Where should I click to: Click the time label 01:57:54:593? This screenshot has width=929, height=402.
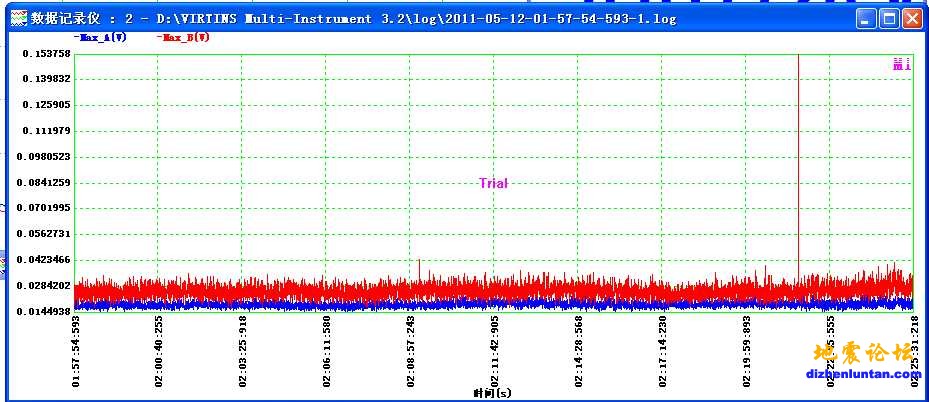coord(75,350)
